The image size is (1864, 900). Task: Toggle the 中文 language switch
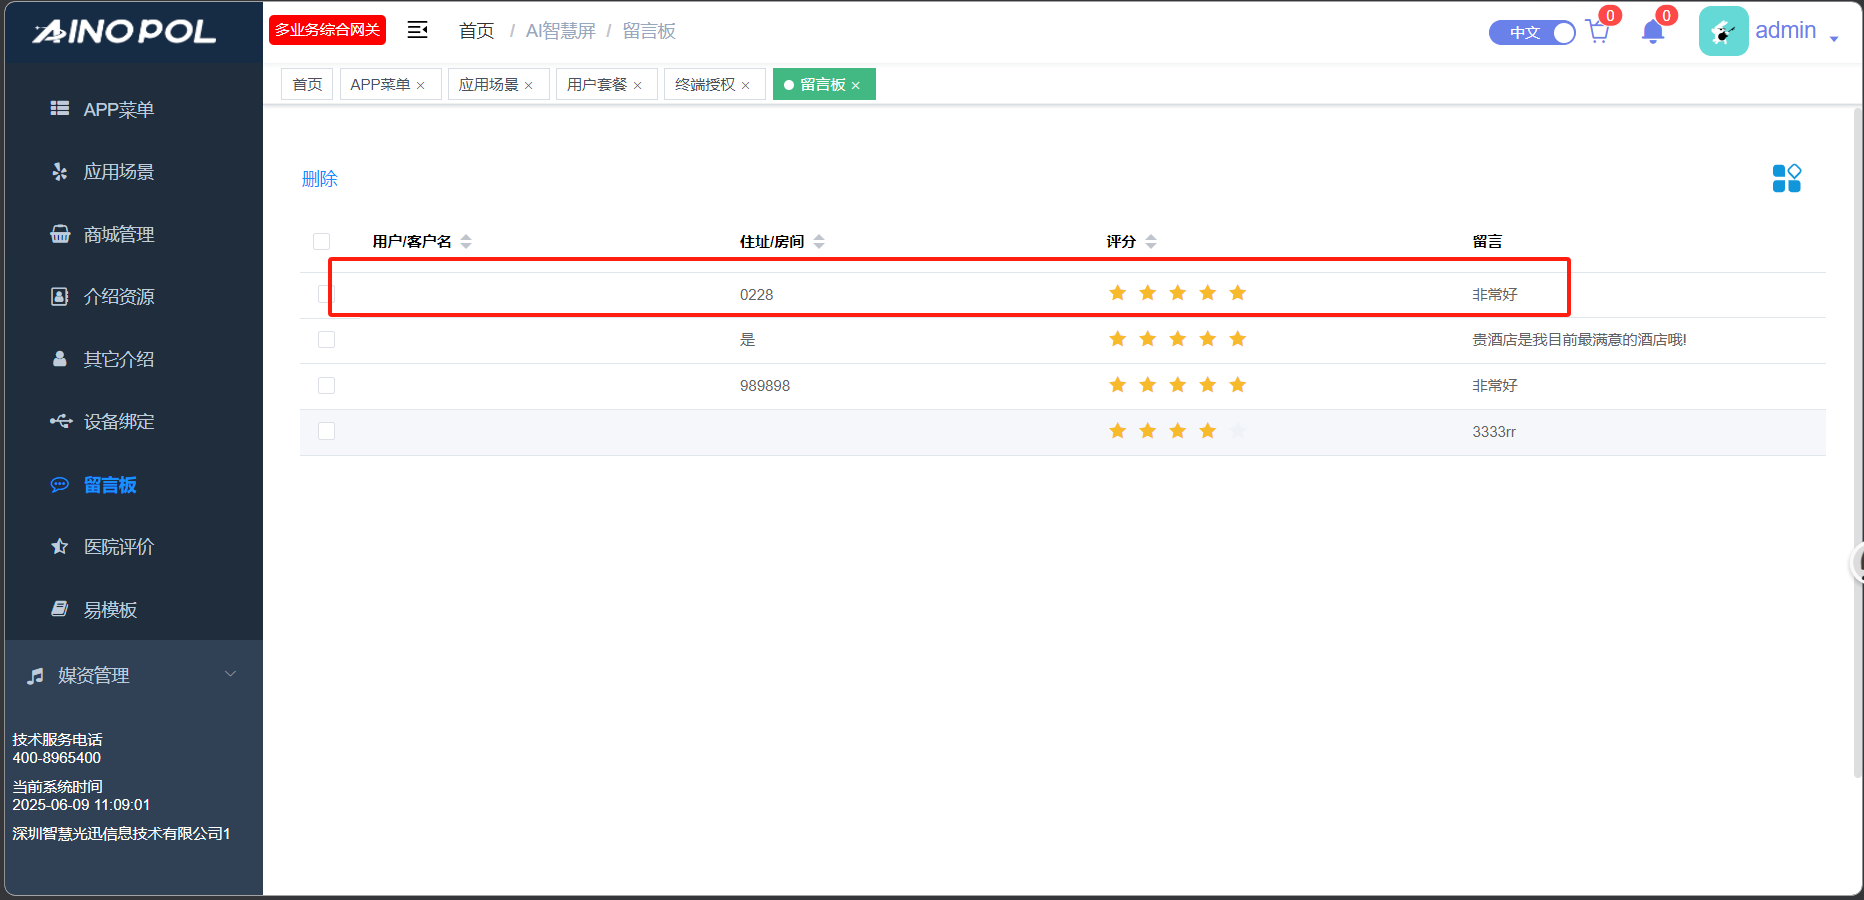pyautogui.click(x=1532, y=33)
